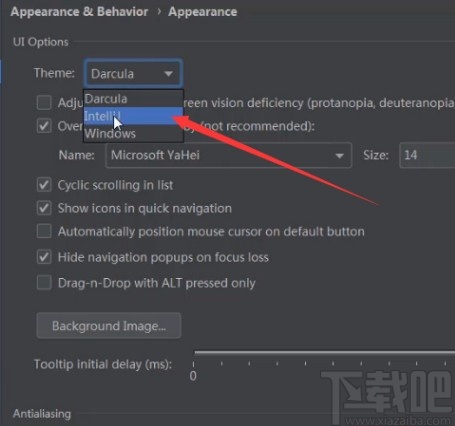Enable the Adjust colors for vision deficiency checkbox
Image resolution: width=455 pixels, height=426 pixels.
click(44, 102)
